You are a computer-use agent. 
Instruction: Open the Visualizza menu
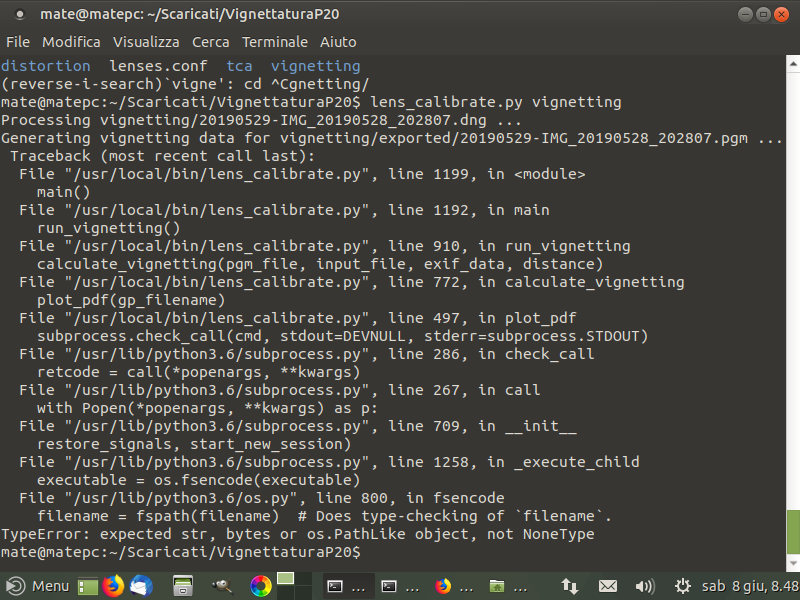[x=146, y=42]
